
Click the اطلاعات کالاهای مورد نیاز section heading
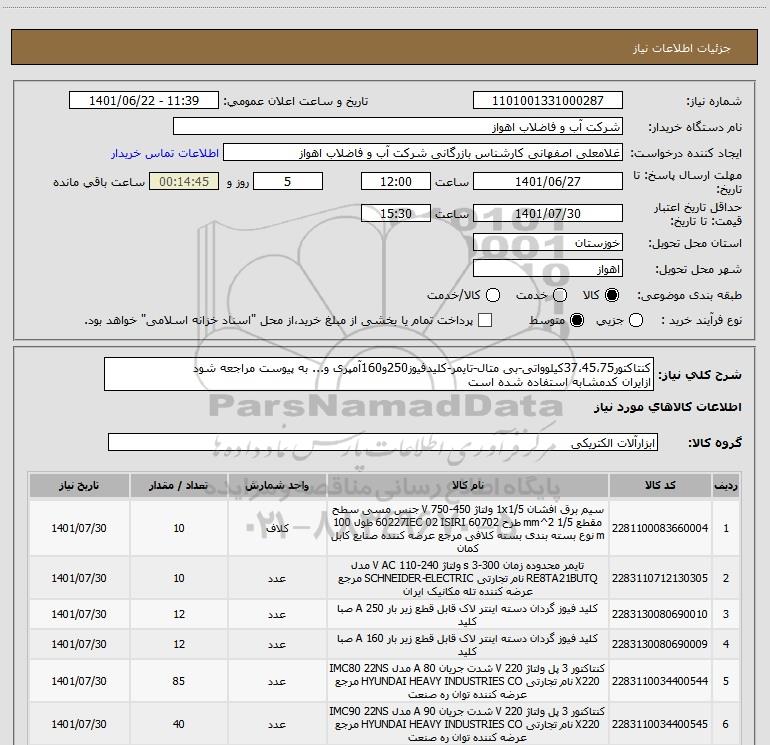click(668, 407)
